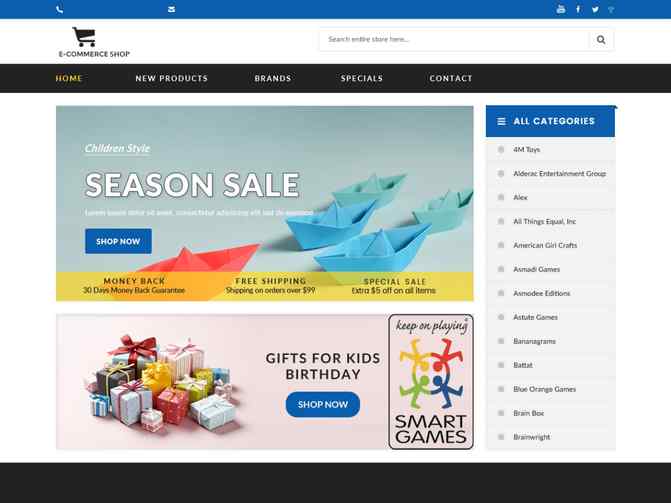
Task: Open the New Products menu
Action: (x=172, y=78)
